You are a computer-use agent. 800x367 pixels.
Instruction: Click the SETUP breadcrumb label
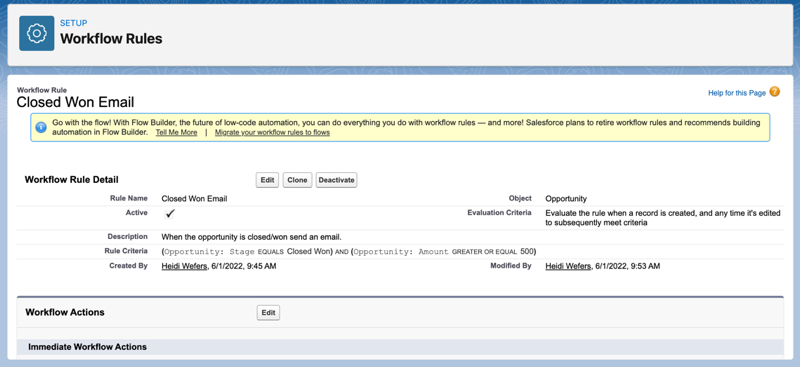(73, 23)
